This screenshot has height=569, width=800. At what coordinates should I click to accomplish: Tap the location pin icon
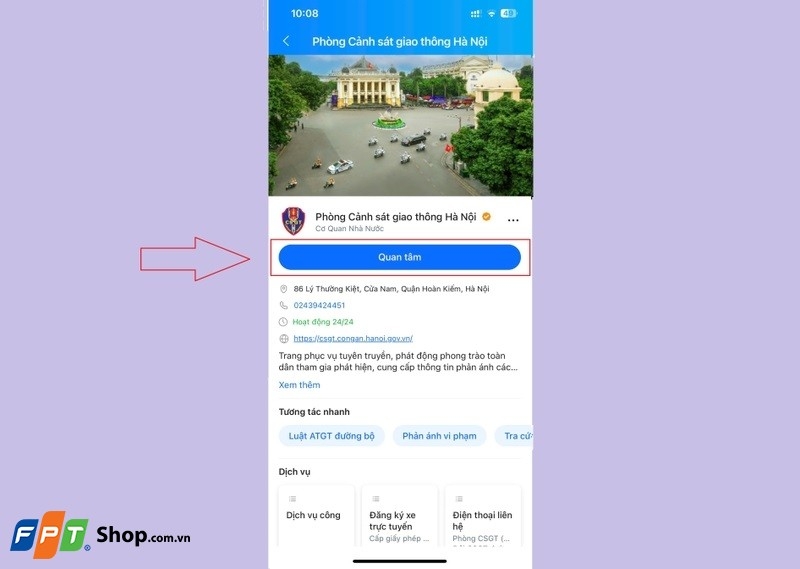click(284, 289)
